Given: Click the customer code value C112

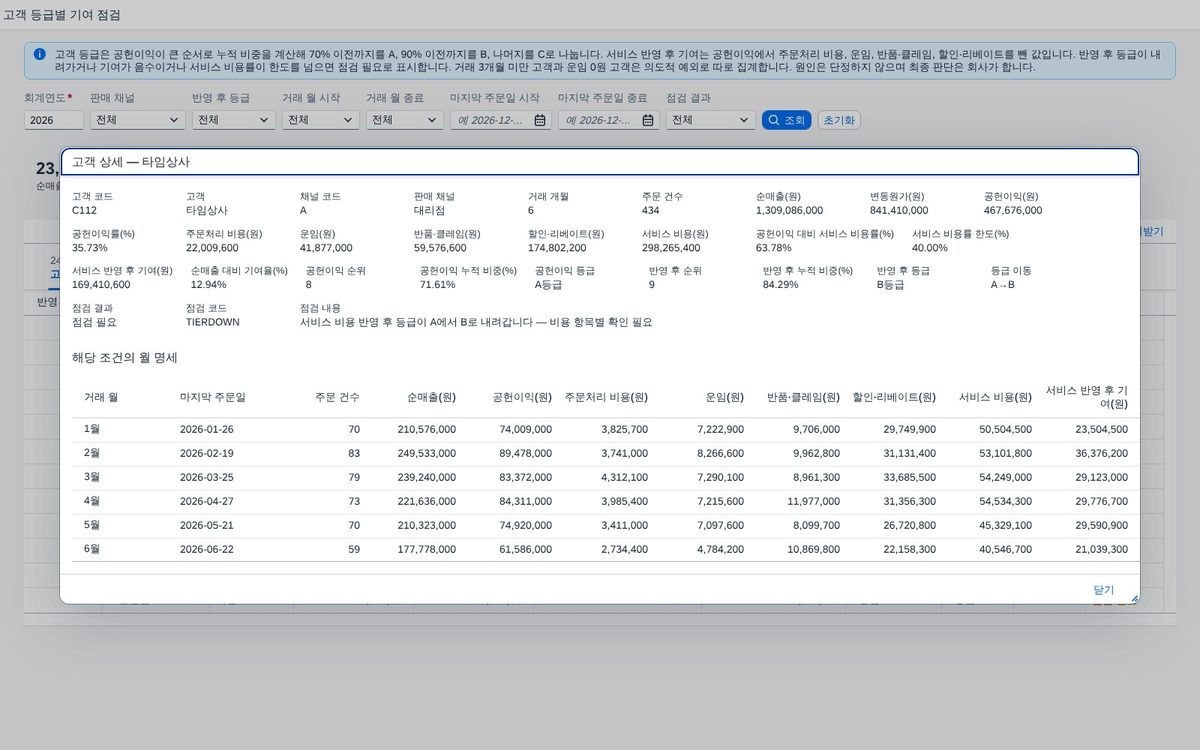Looking at the screenshot, I should (x=85, y=210).
